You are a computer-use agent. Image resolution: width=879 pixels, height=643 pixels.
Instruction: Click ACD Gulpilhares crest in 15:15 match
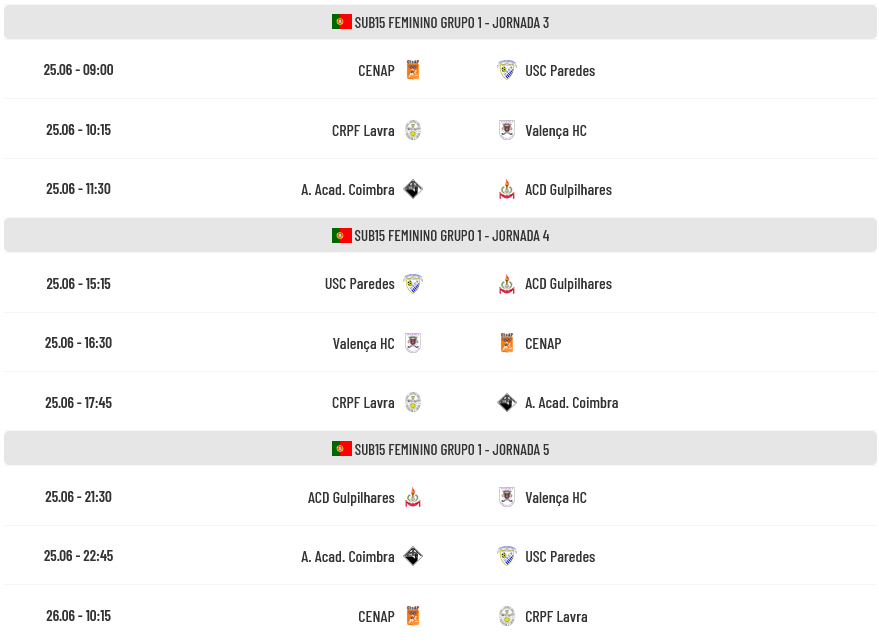[x=507, y=284]
